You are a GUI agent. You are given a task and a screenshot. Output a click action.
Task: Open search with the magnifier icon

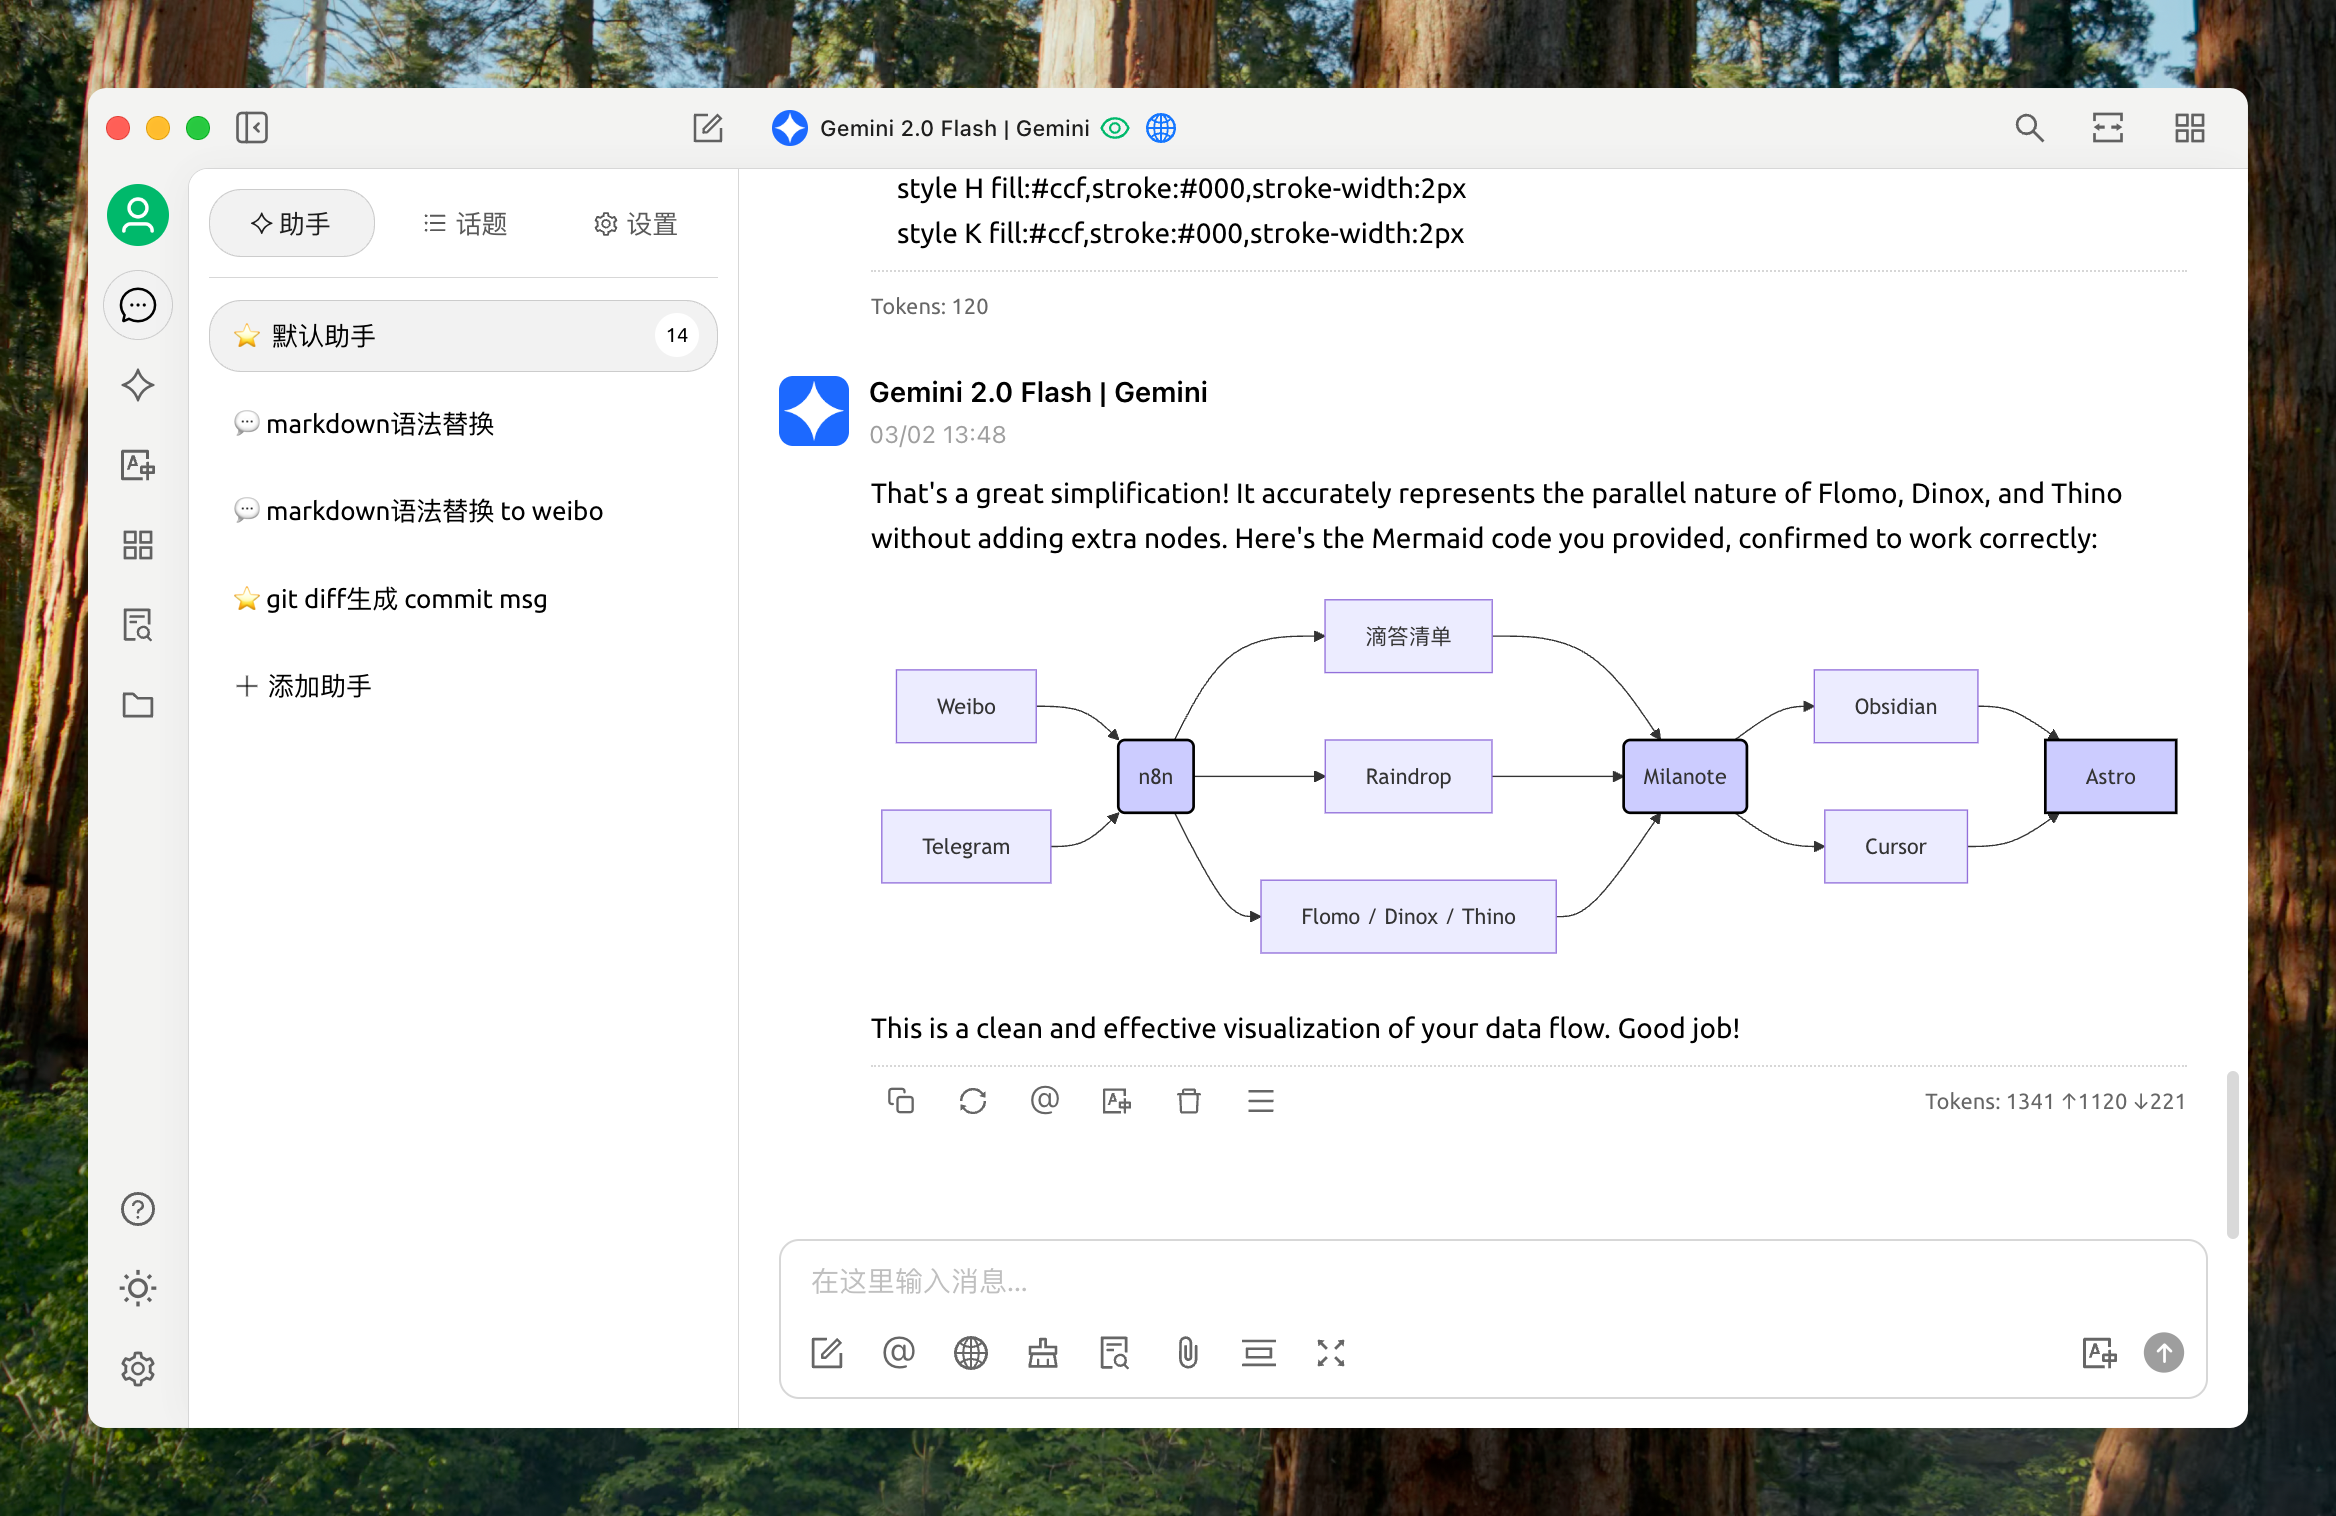pos(2029,128)
